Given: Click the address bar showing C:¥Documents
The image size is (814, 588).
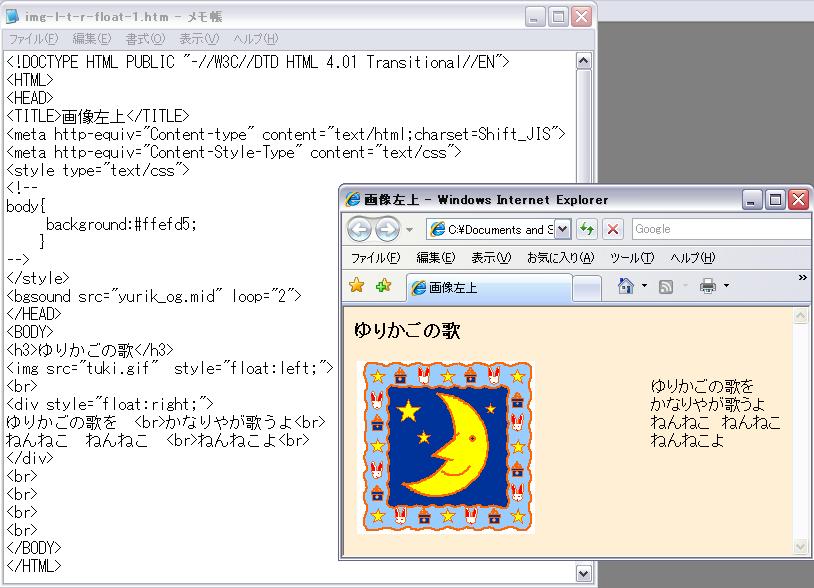Looking at the screenshot, I should pyautogui.click(x=491, y=229).
